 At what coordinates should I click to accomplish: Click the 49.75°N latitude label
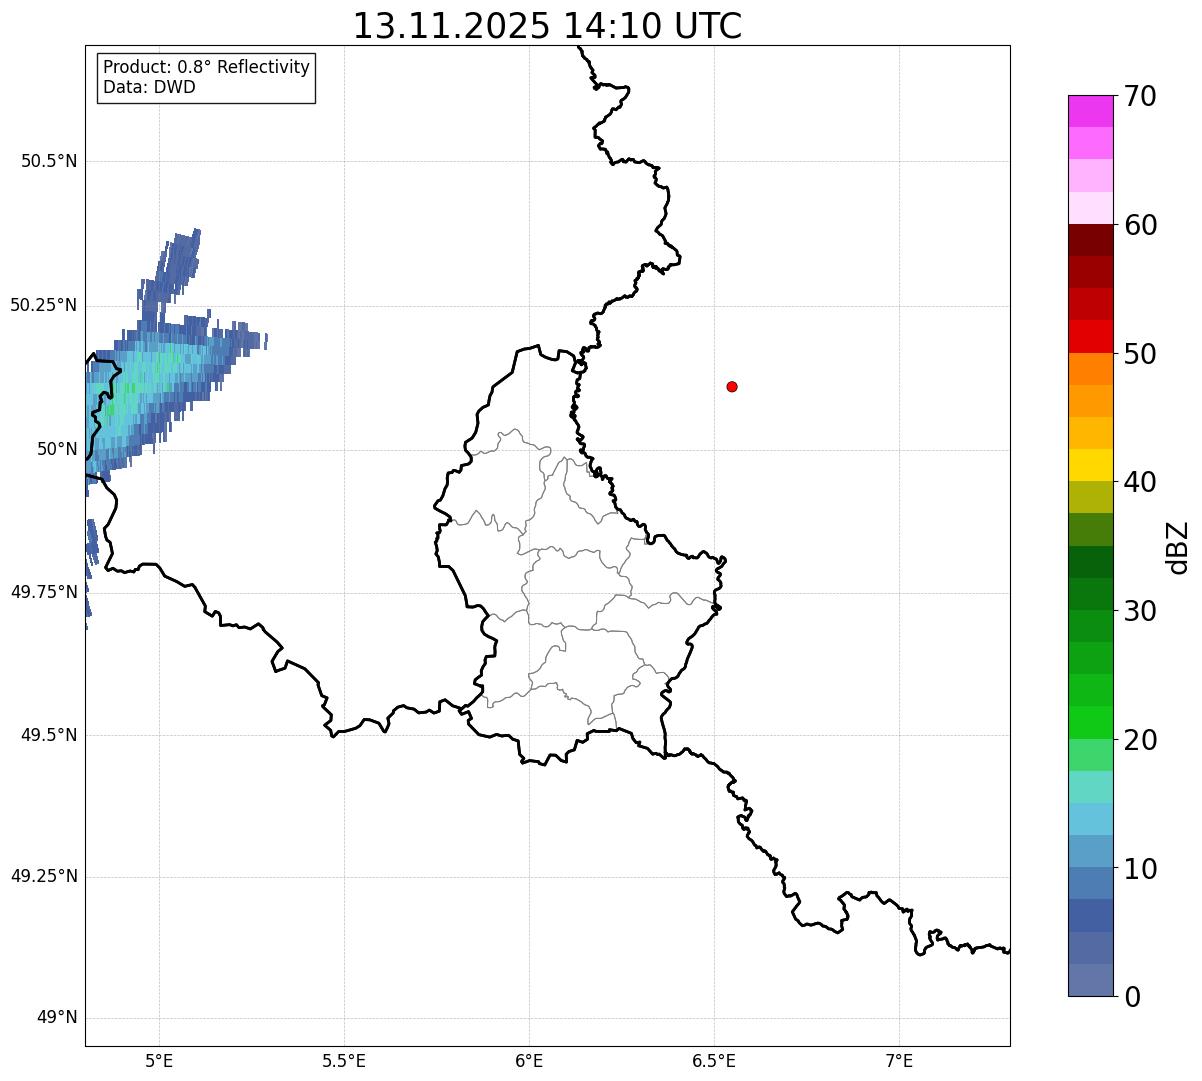(x=44, y=592)
